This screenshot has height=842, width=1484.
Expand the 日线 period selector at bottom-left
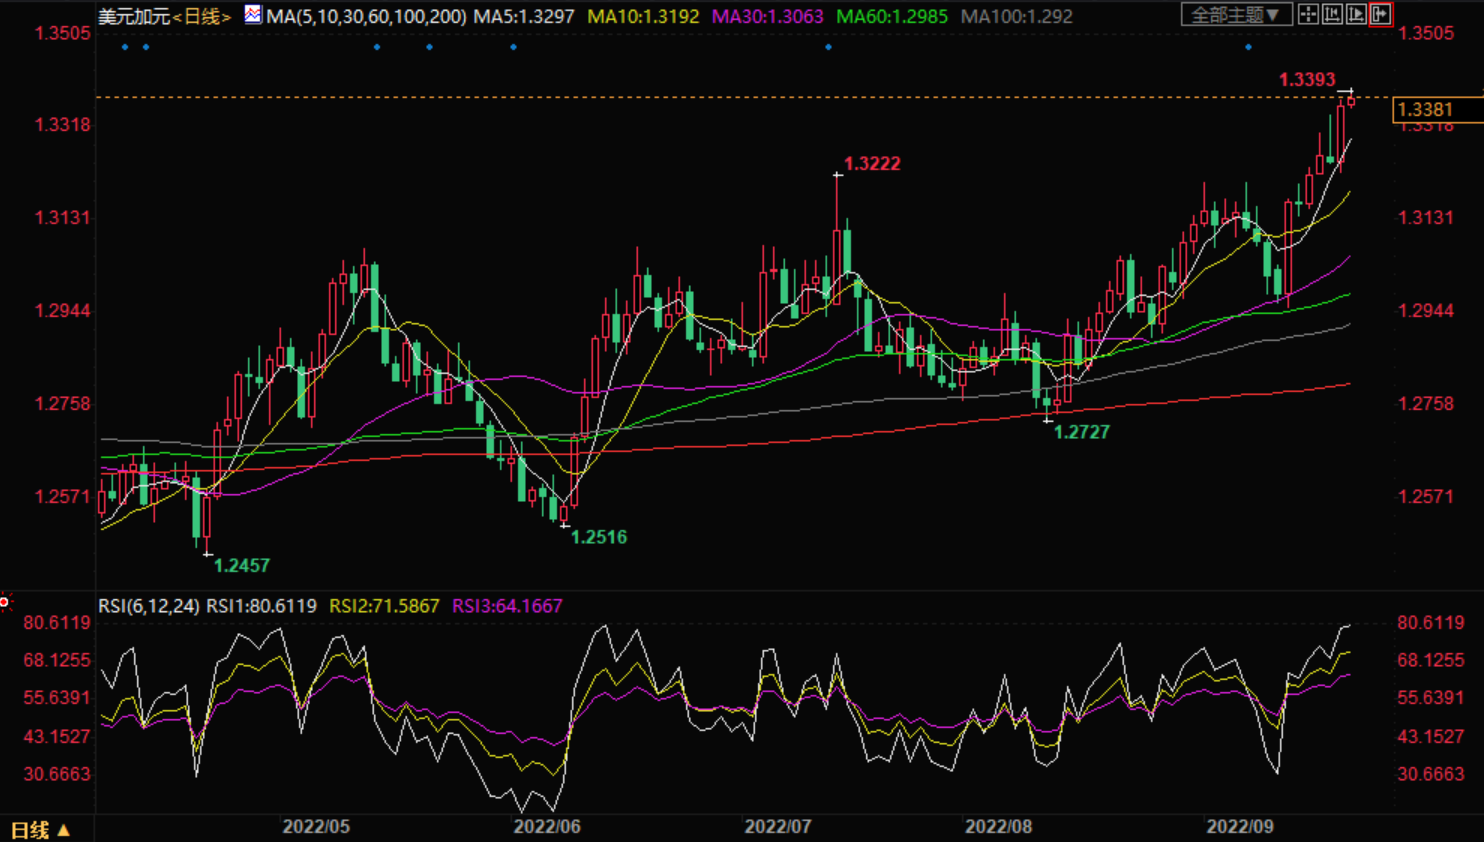point(40,830)
